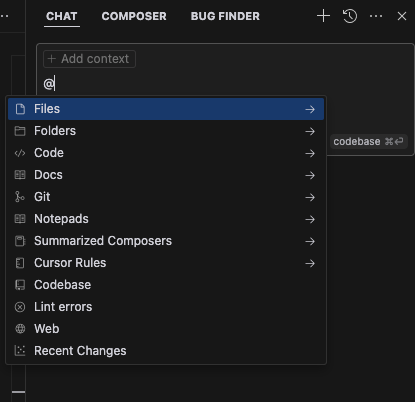Image resolution: width=415 pixels, height=402 pixels.
Task: Open the more options ellipsis menu
Action: click(376, 16)
